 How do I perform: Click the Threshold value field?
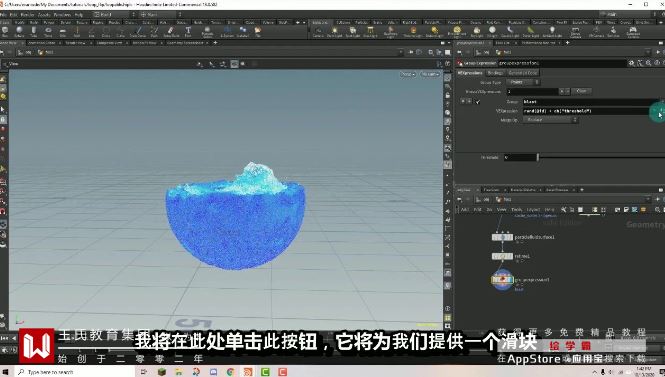(x=520, y=157)
